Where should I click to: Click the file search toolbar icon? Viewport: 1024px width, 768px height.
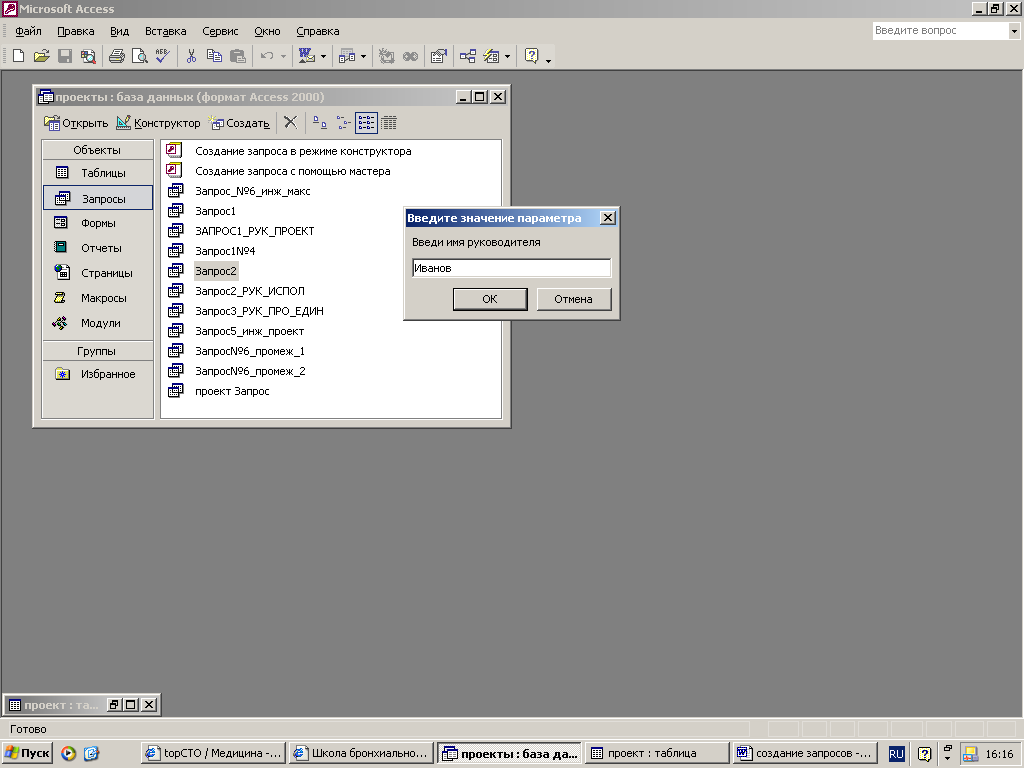coord(88,56)
